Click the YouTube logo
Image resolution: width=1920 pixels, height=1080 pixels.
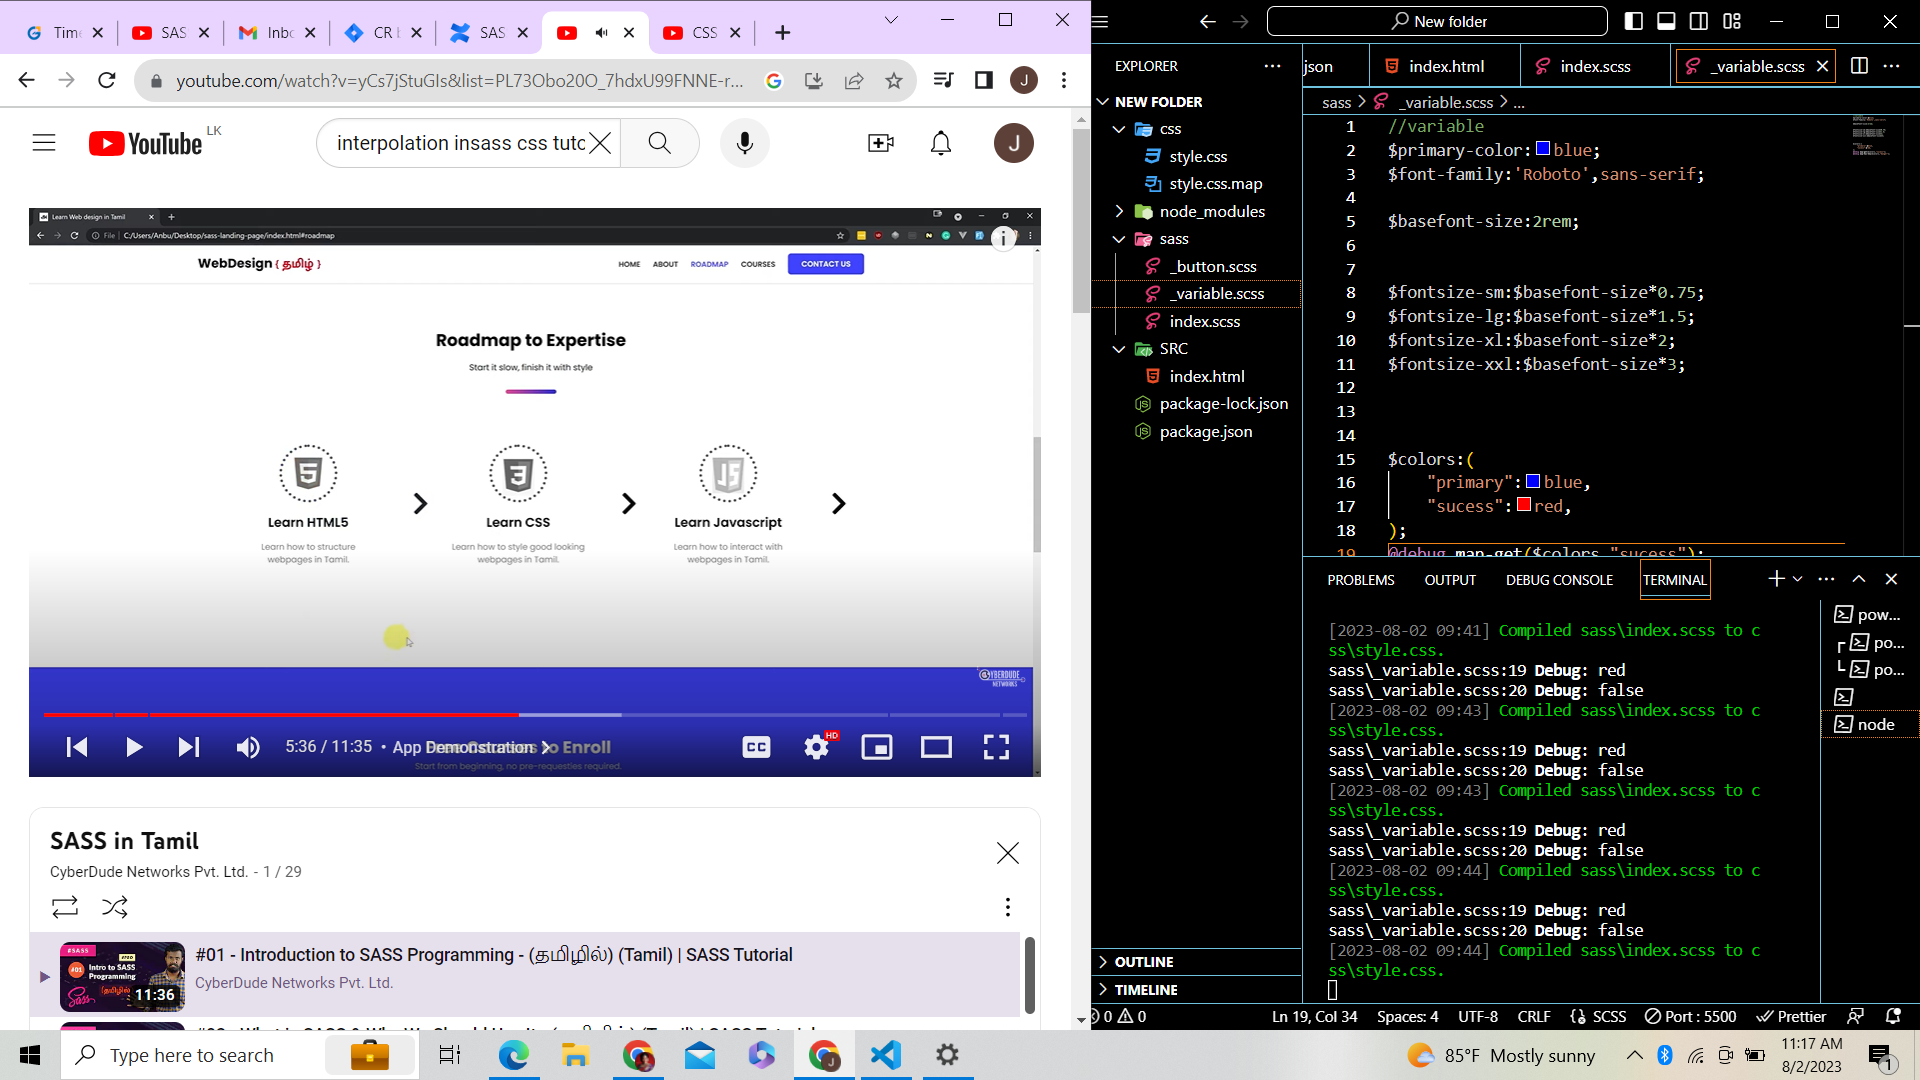[x=146, y=144]
